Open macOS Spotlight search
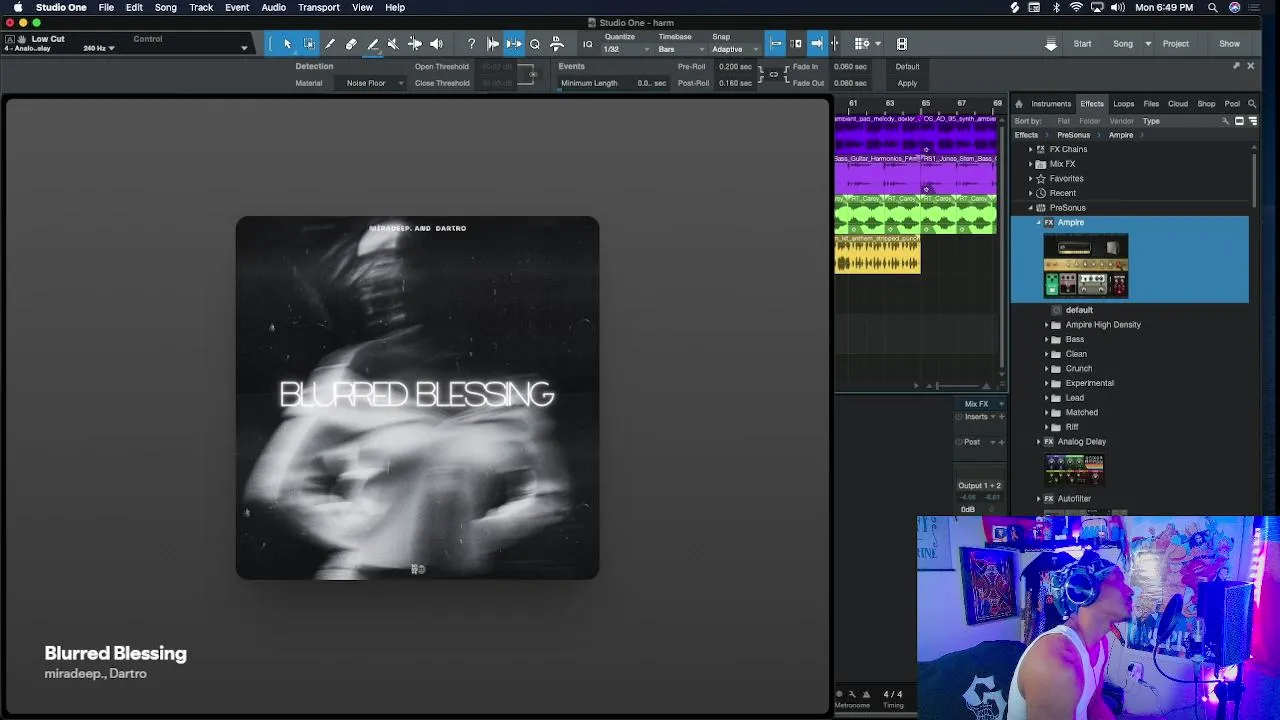This screenshot has height=720, width=1280. 1212,7
